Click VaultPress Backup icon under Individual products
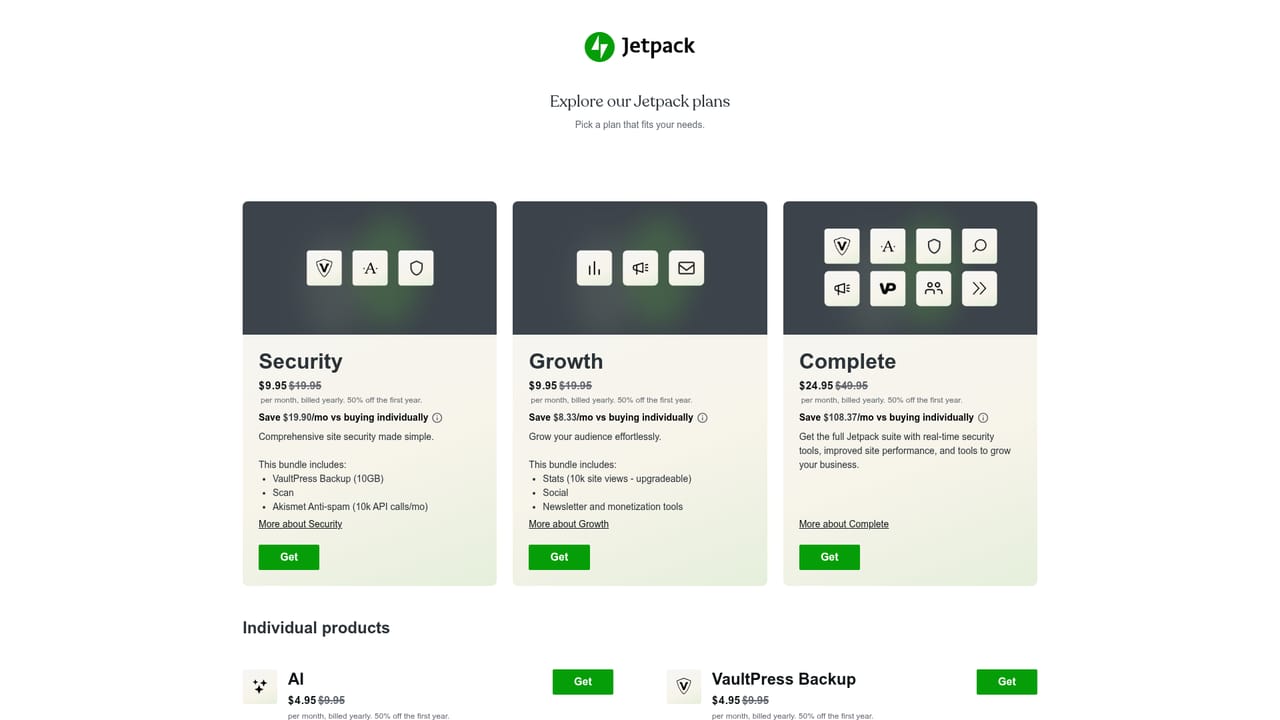The height and width of the screenshot is (720, 1280). [684, 686]
